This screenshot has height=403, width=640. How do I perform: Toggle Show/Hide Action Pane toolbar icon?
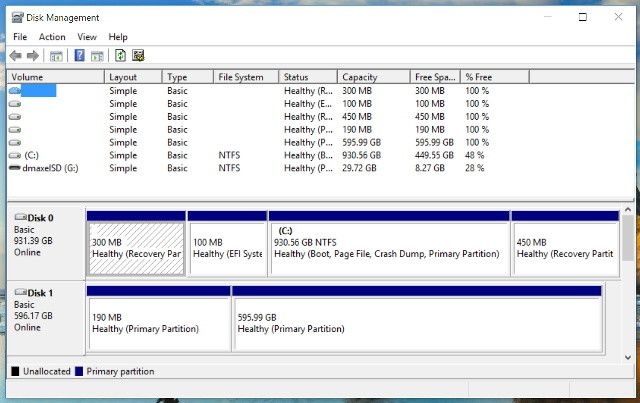point(97,56)
